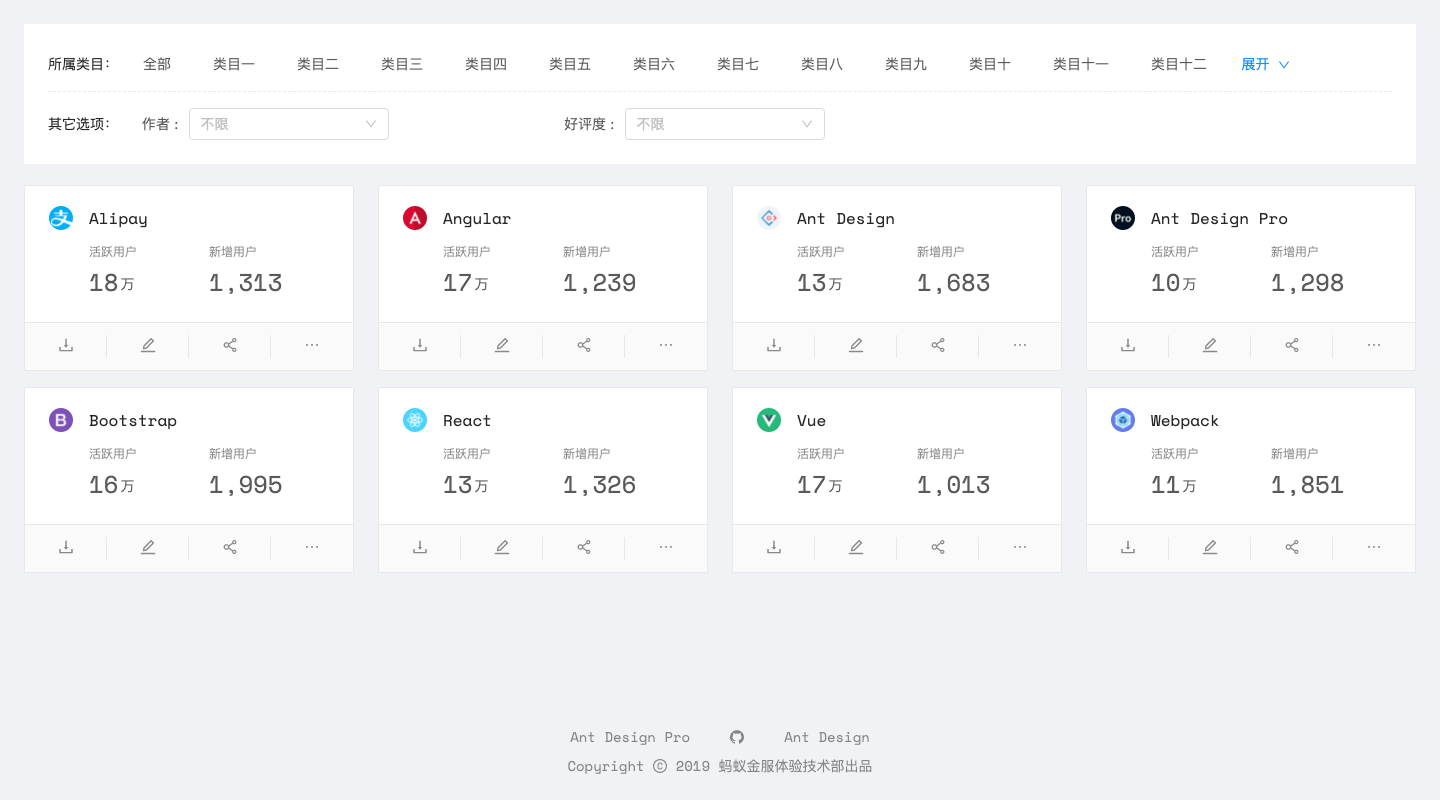1440x800 pixels.
Task: Click the edit pencil icon on Angular card
Action: (x=502, y=345)
